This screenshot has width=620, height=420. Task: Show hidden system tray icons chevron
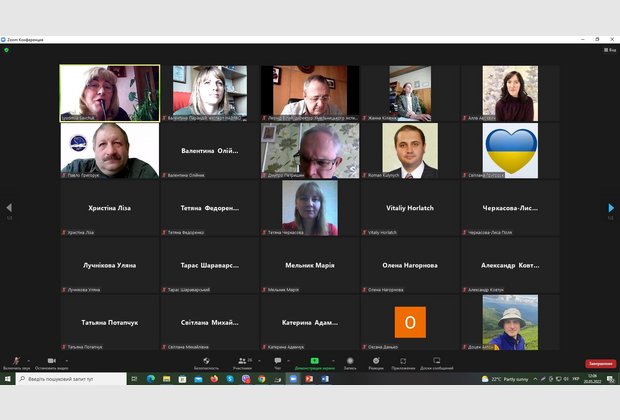click(x=535, y=379)
